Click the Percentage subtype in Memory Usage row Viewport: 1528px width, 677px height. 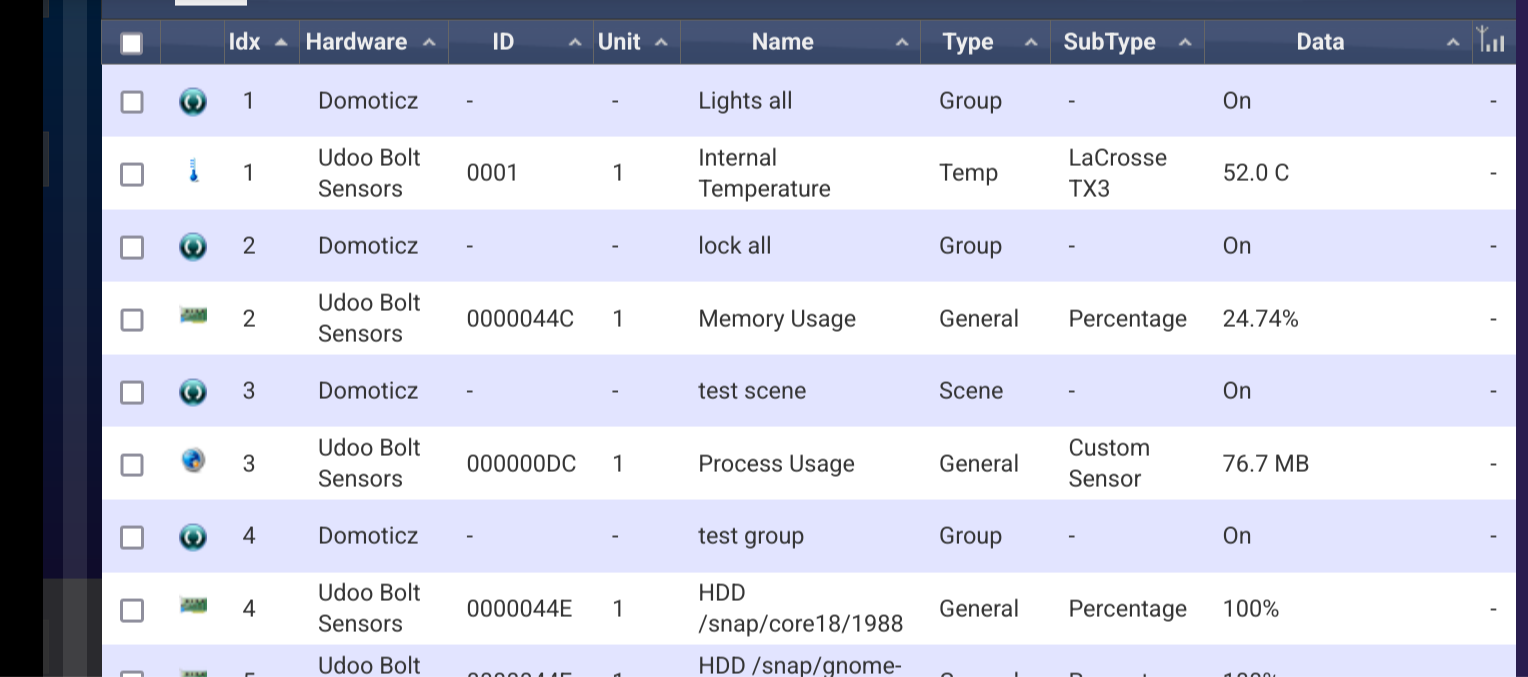(x=1127, y=319)
